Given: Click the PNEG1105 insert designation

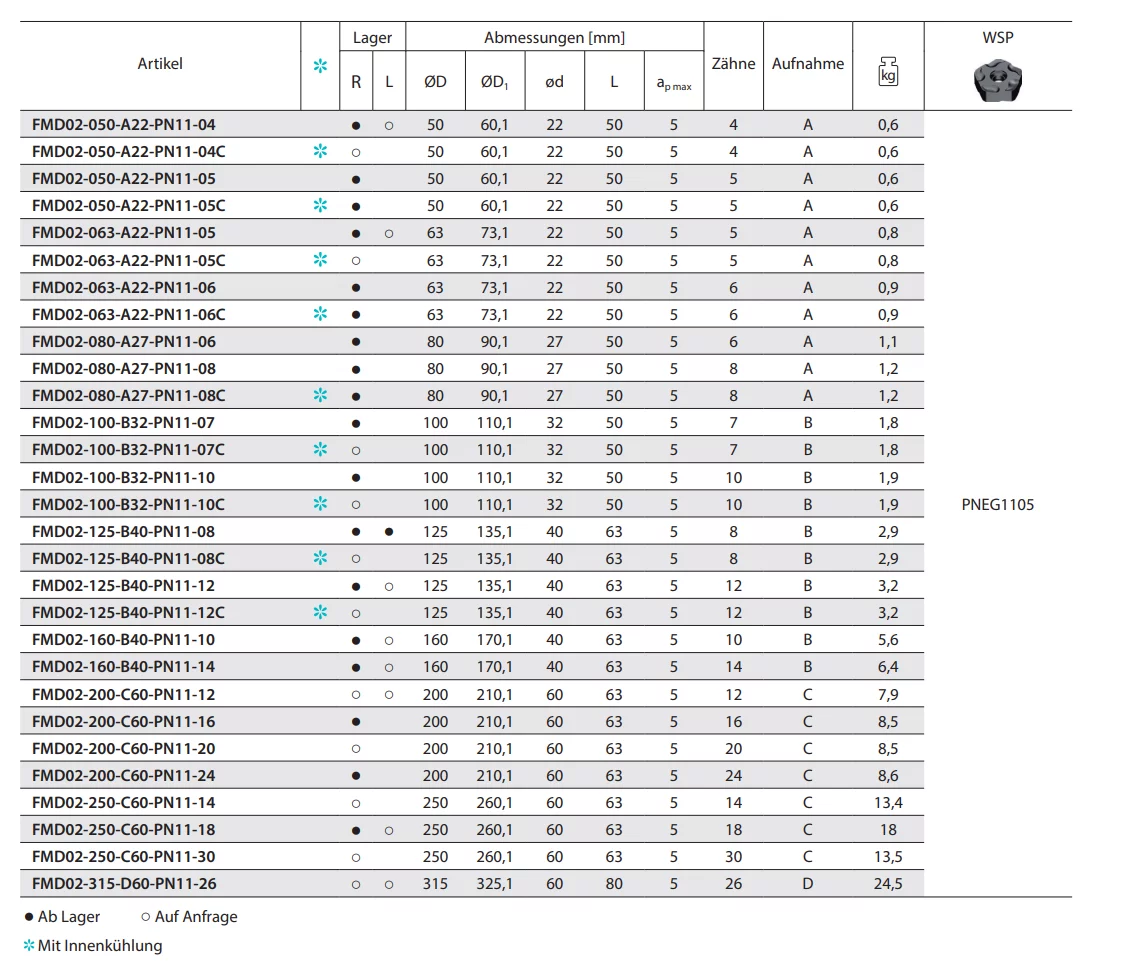Looking at the screenshot, I should pyautogui.click(x=997, y=505).
